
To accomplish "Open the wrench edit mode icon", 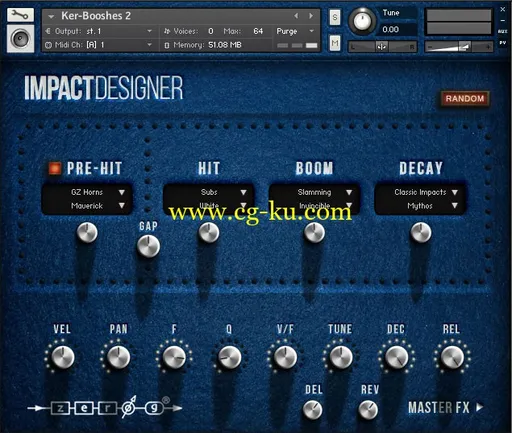I will coord(20,15).
